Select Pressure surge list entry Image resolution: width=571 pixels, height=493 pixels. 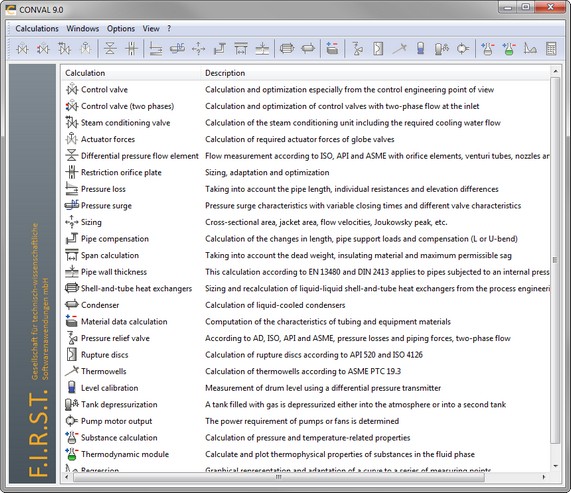(x=306, y=205)
